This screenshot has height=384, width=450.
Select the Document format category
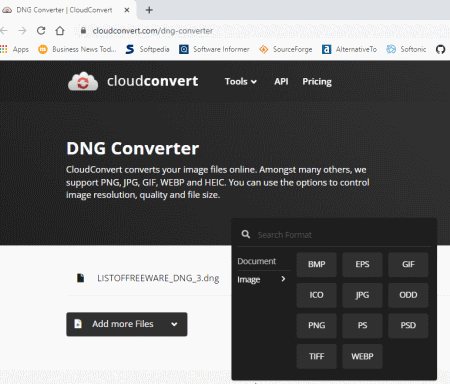coord(257,261)
